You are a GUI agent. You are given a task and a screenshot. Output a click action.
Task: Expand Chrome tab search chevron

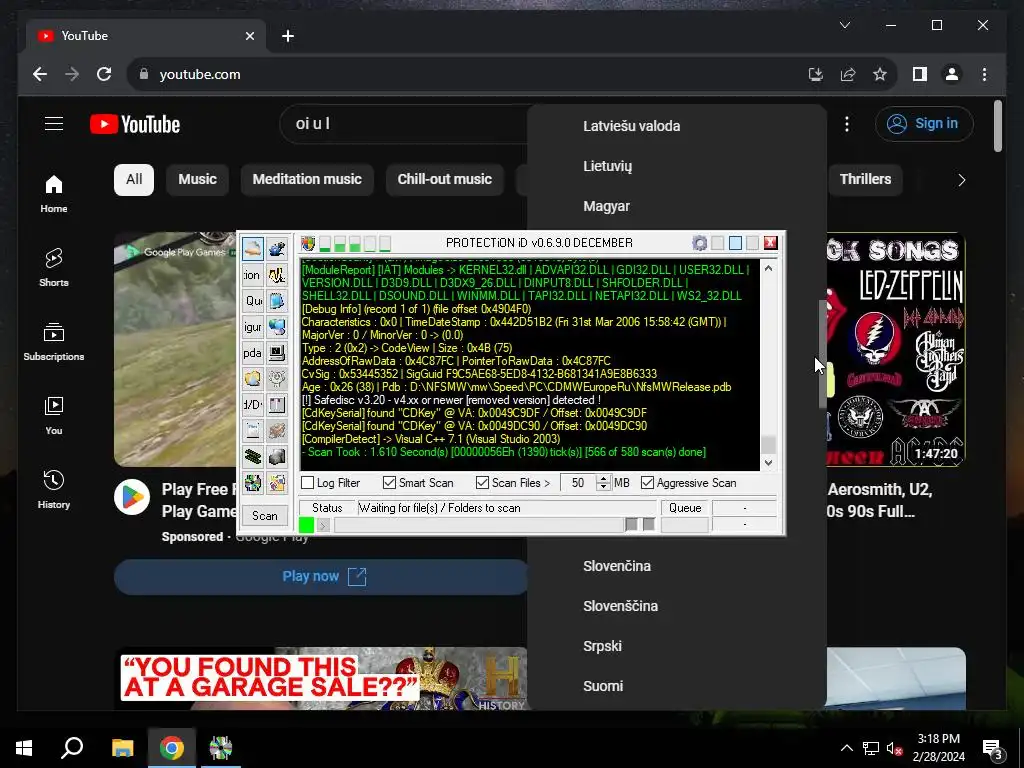coord(844,25)
